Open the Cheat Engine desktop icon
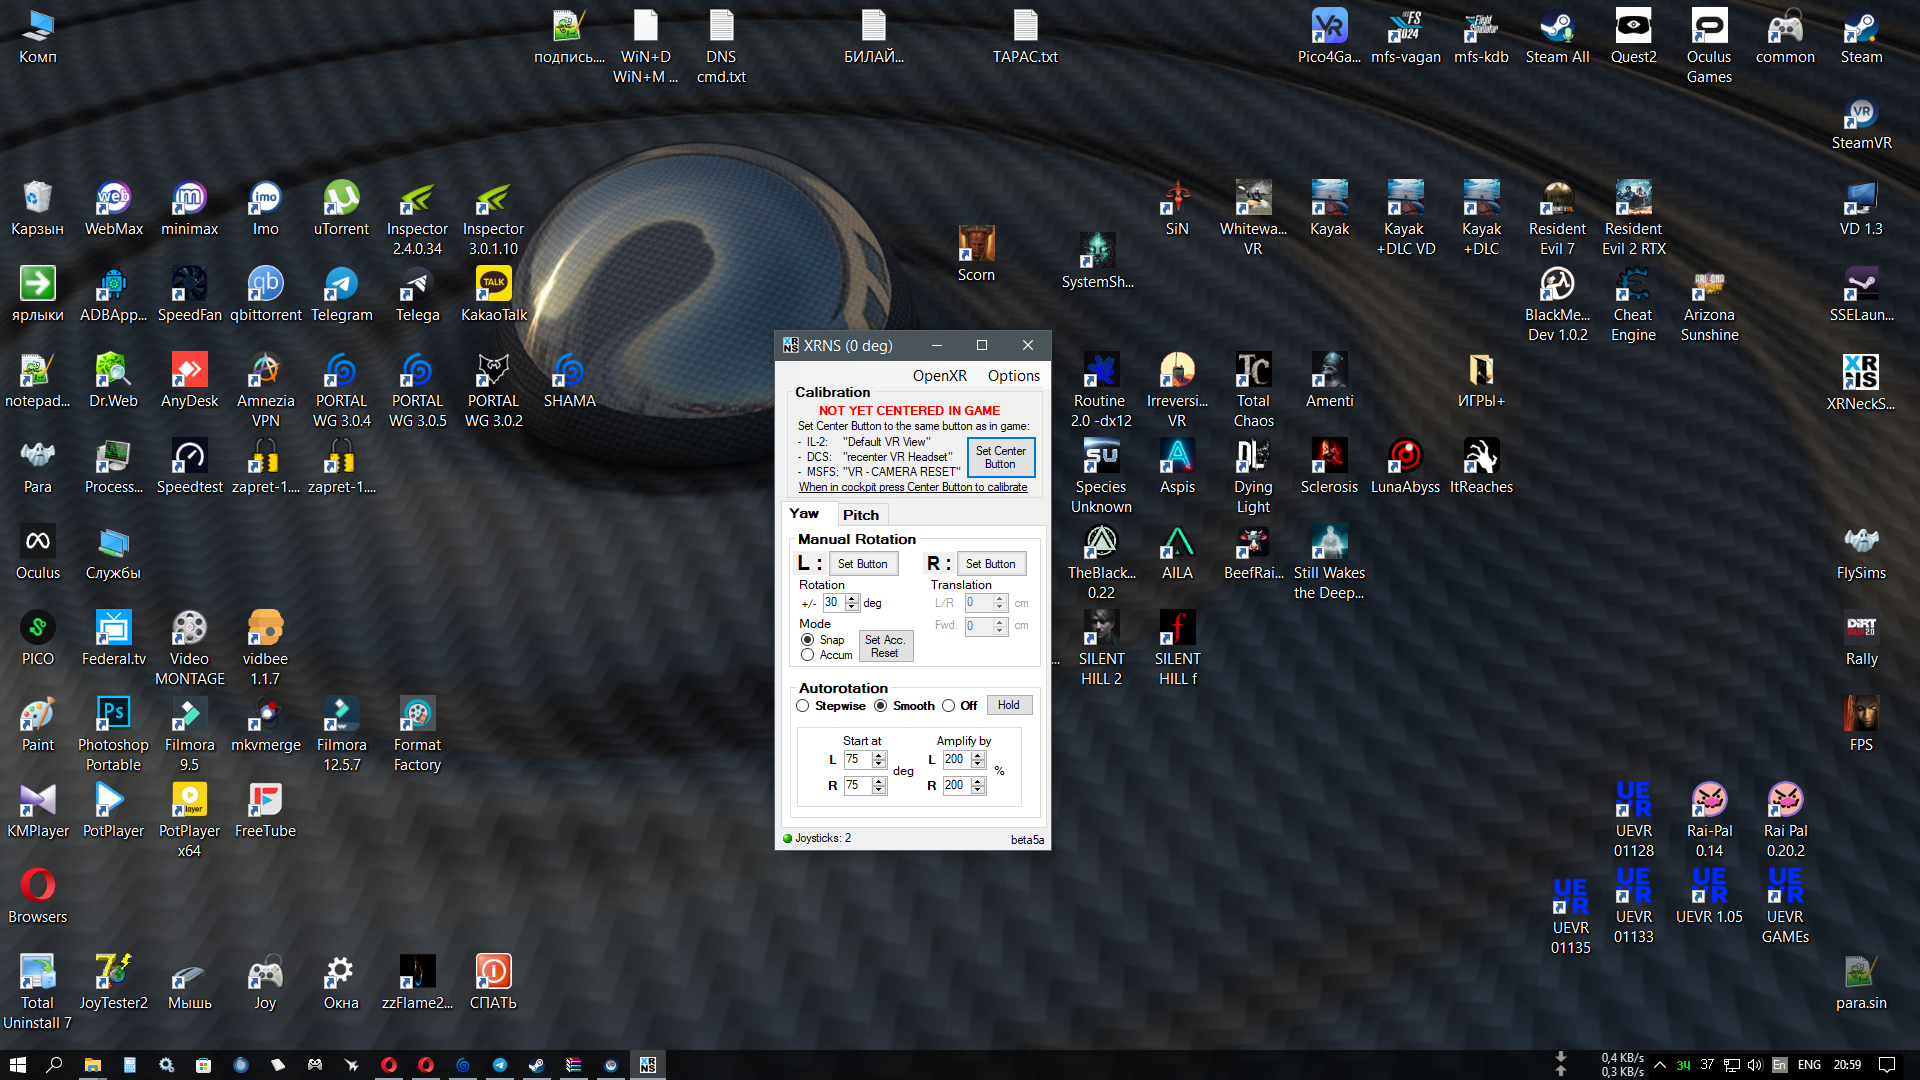The image size is (1920, 1080). [1633, 305]
